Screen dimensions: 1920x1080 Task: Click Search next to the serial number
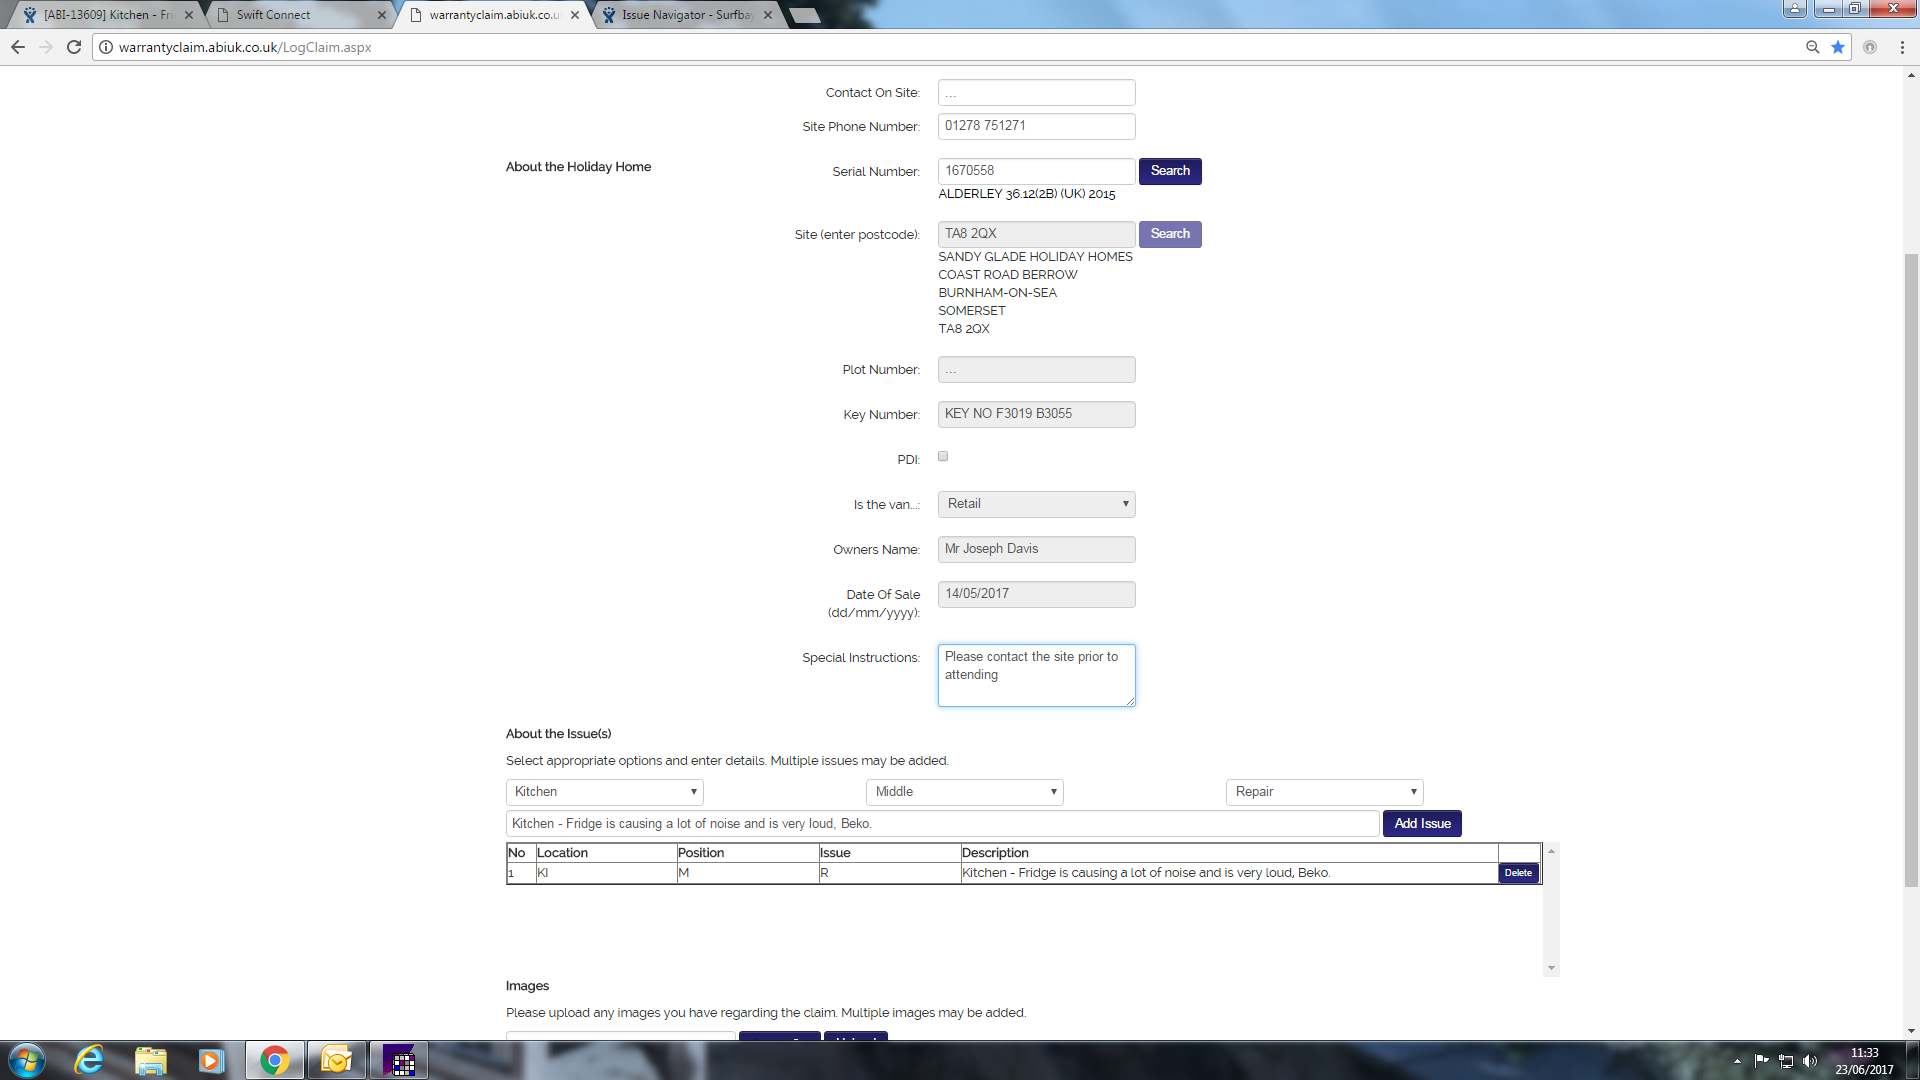click(1170, 171)
